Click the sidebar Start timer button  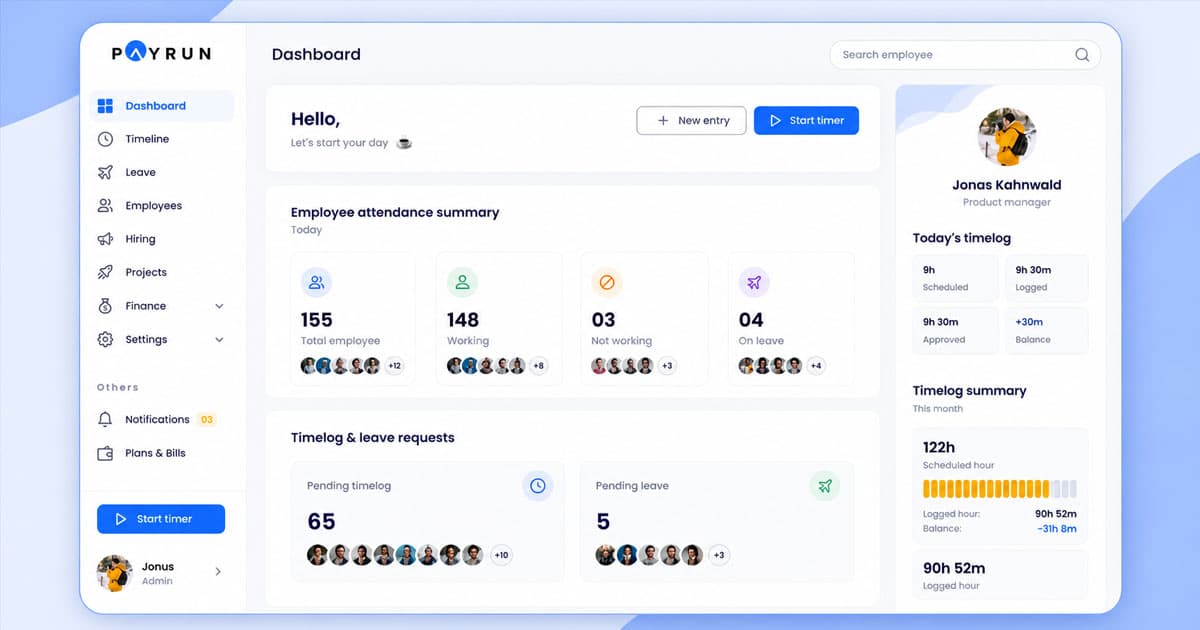(161, 519)
